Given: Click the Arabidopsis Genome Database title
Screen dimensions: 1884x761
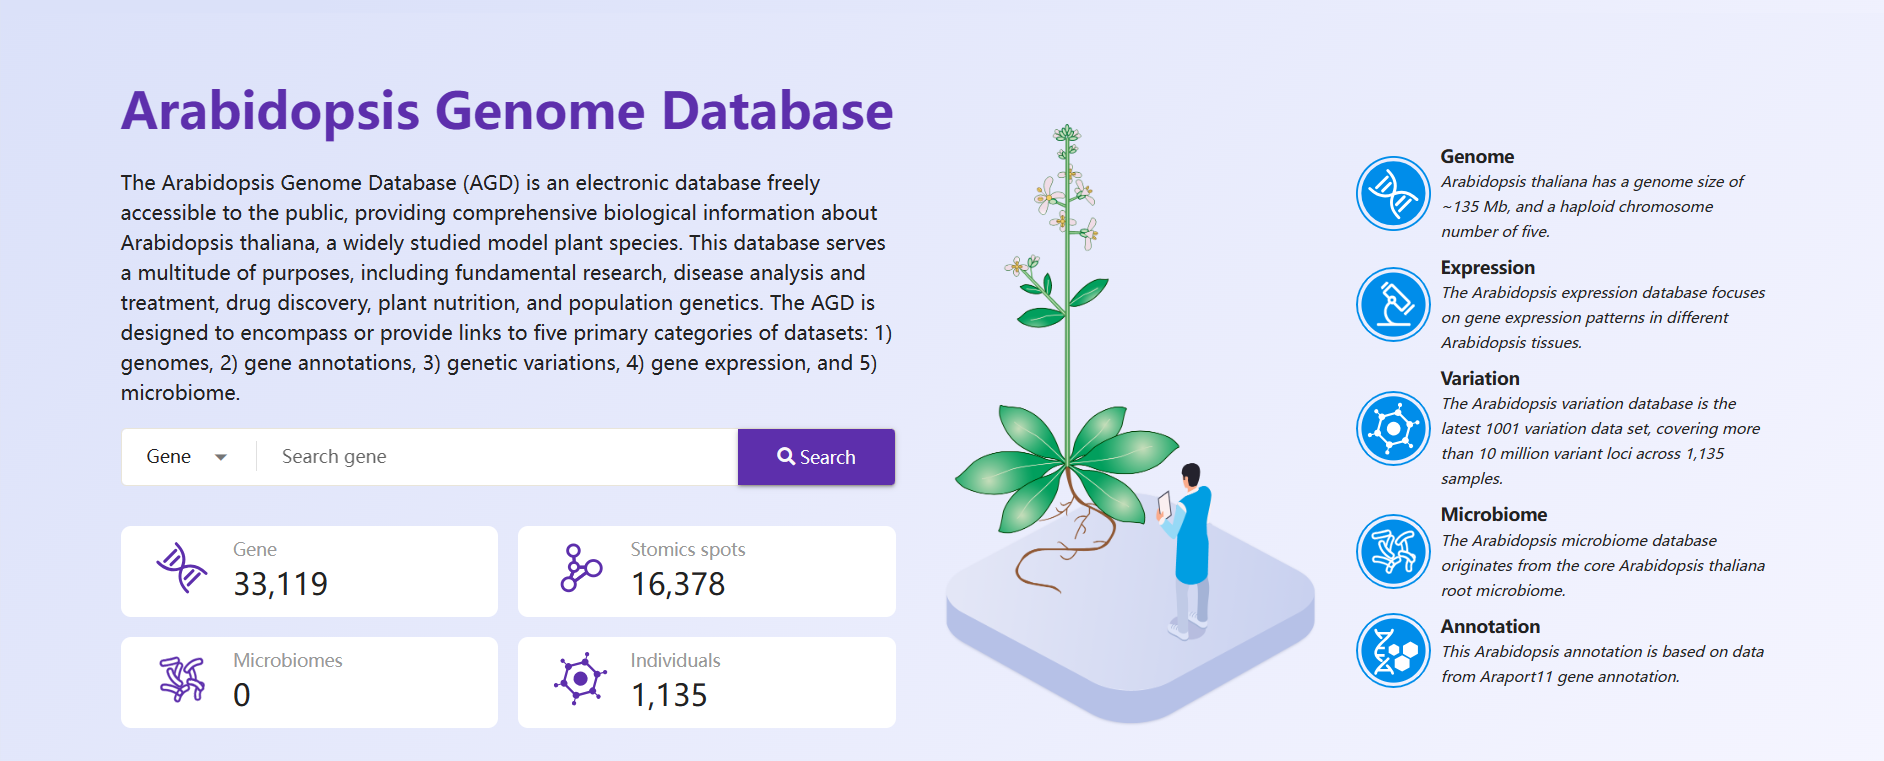Looking at the screenshot, I should click(507, 111).
